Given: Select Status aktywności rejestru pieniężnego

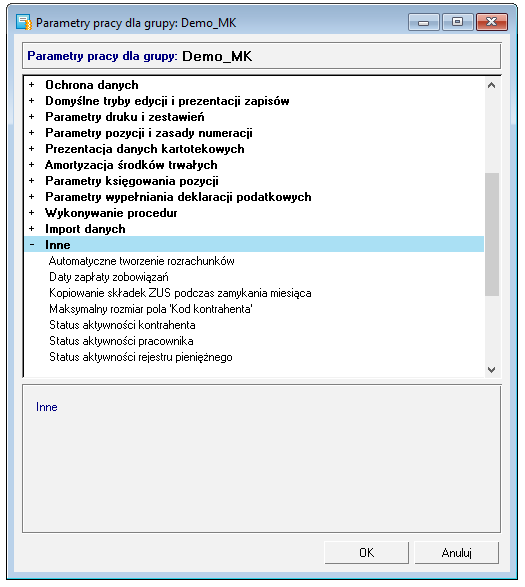Looking at the screenshot, I should tap(141, 357).
